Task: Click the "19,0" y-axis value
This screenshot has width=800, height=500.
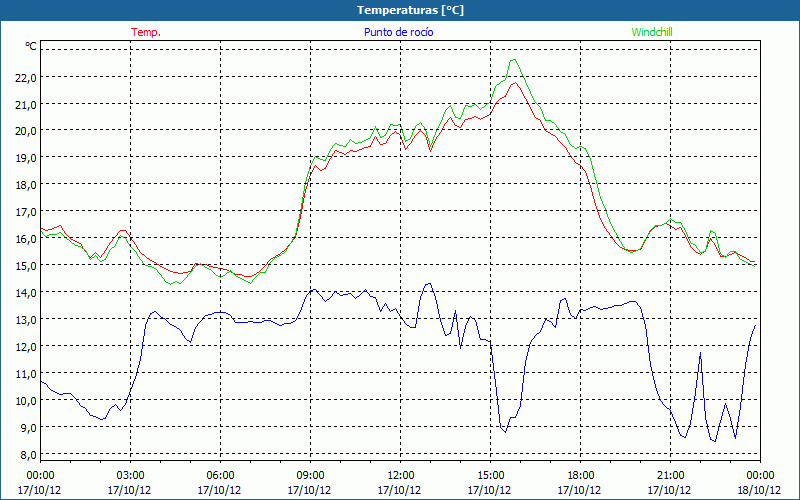Action: 26,158
